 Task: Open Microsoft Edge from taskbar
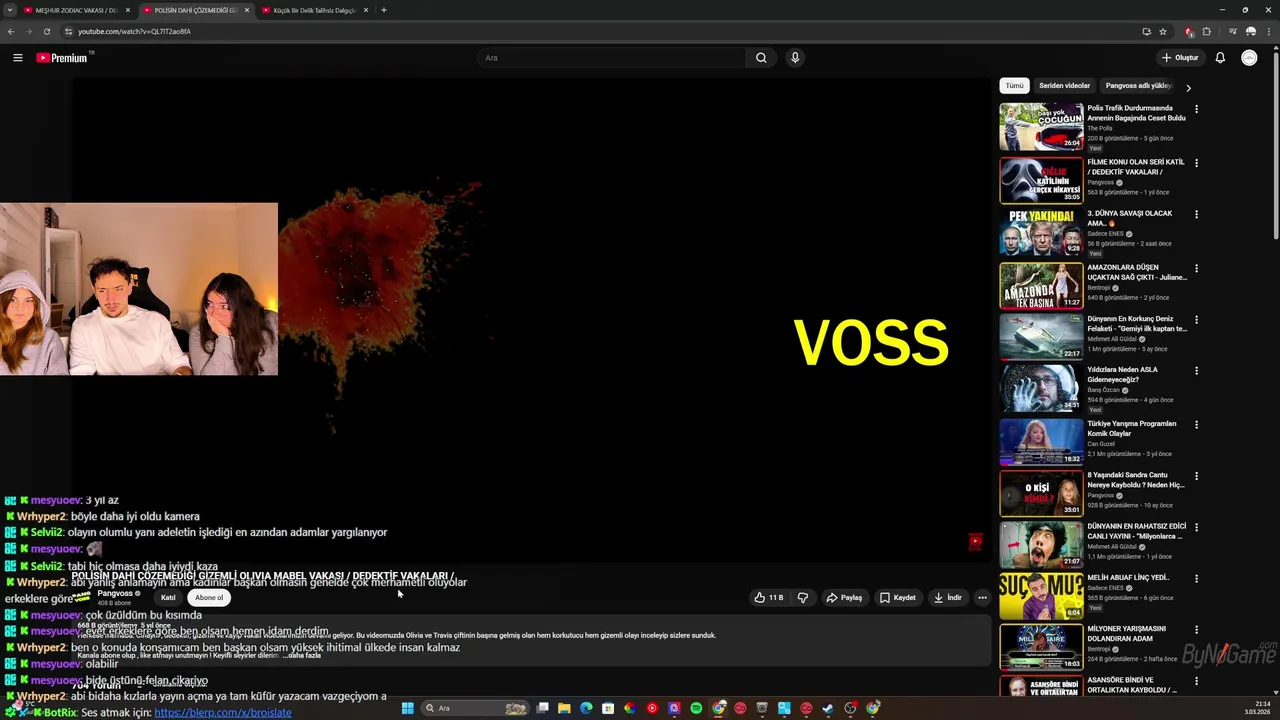586,708
